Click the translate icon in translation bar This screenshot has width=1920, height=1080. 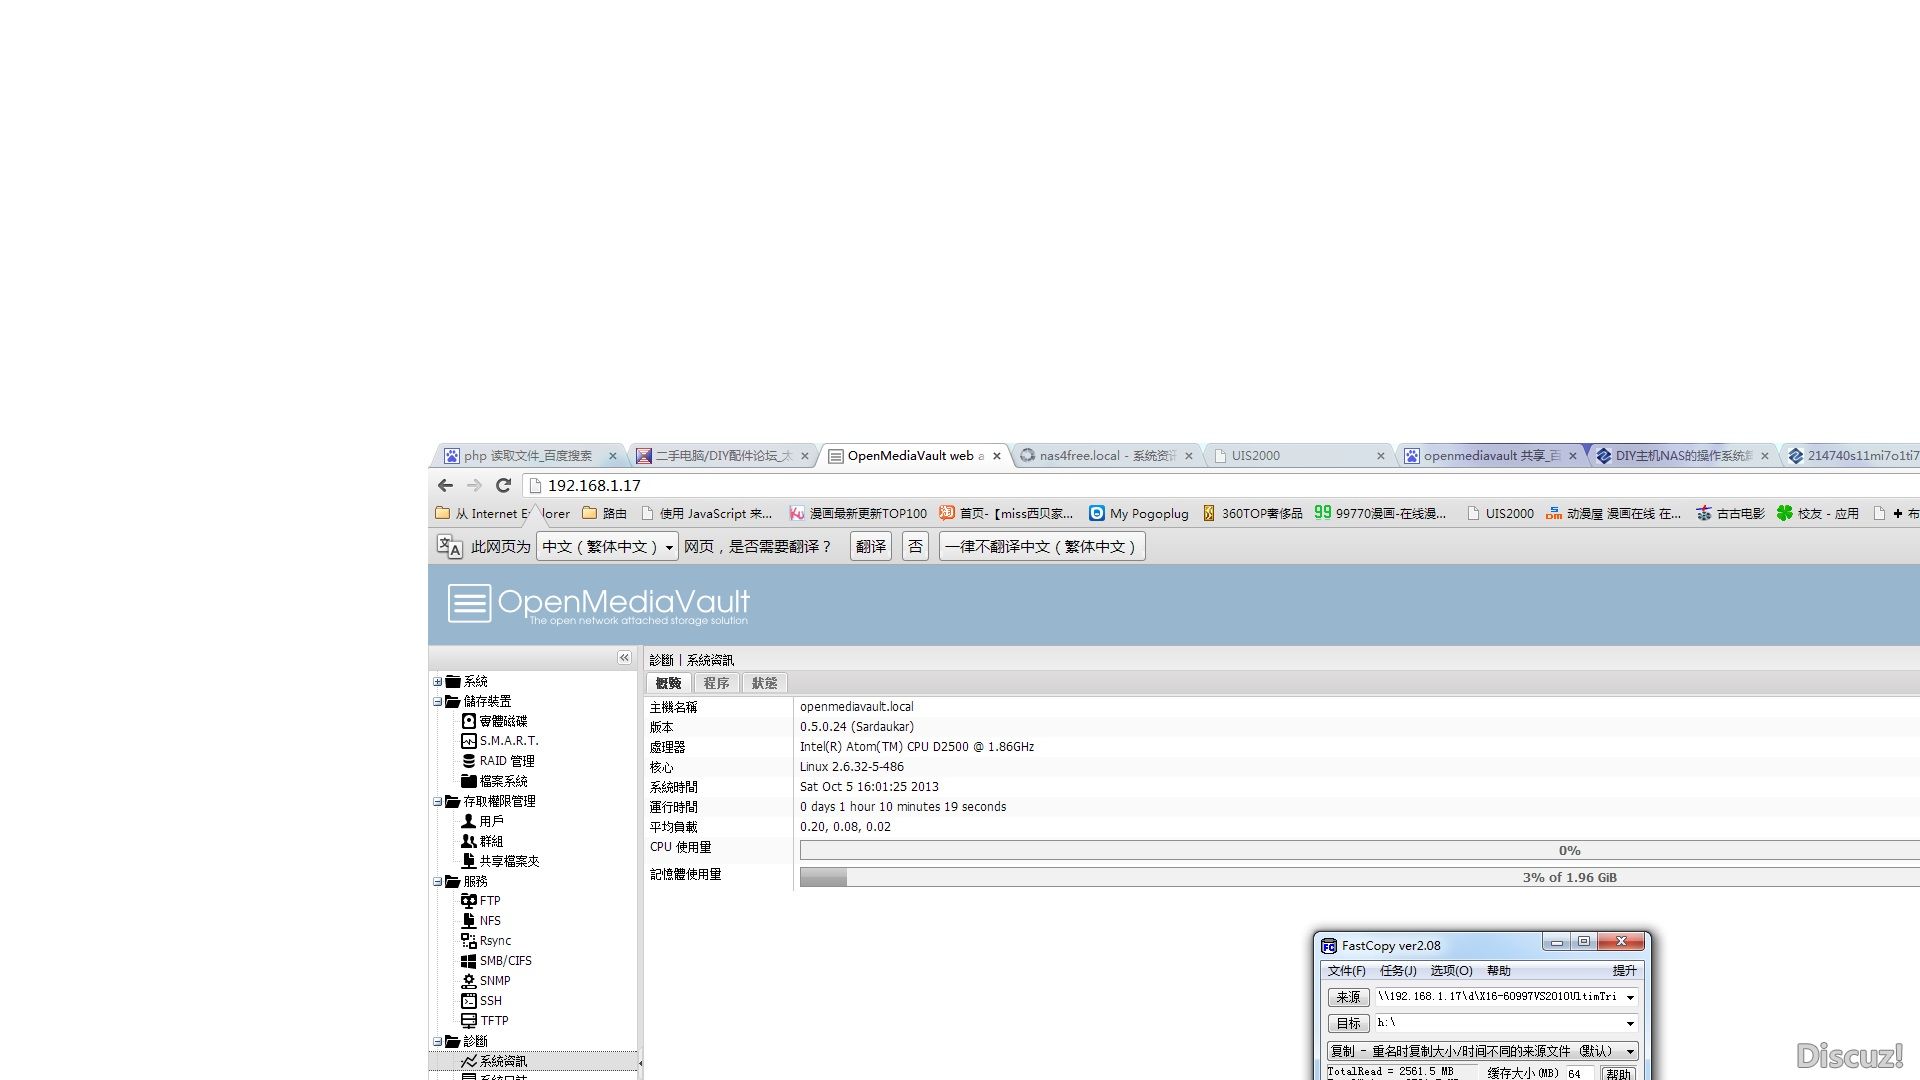[x=449, y=546]
